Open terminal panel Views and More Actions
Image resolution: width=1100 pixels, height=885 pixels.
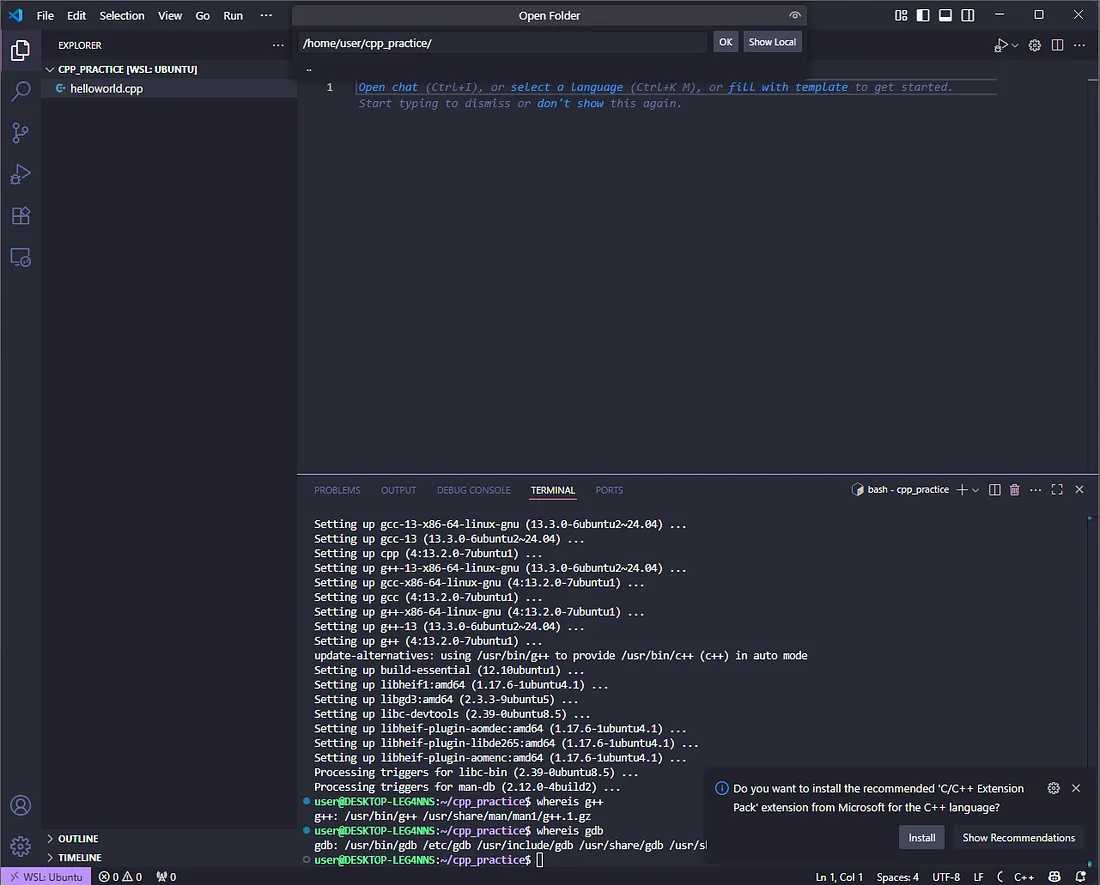pyautogui.click(x=1035, y=489)
